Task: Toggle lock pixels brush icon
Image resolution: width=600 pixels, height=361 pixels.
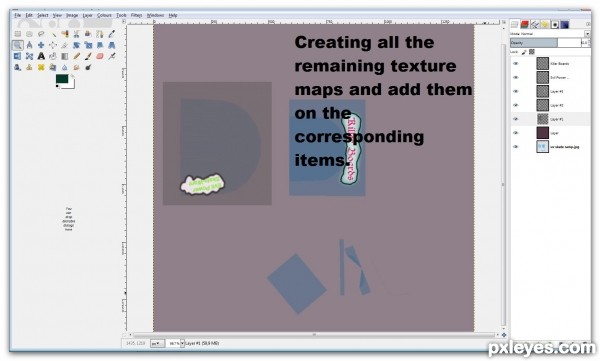Action: click(x=524, y=52)
